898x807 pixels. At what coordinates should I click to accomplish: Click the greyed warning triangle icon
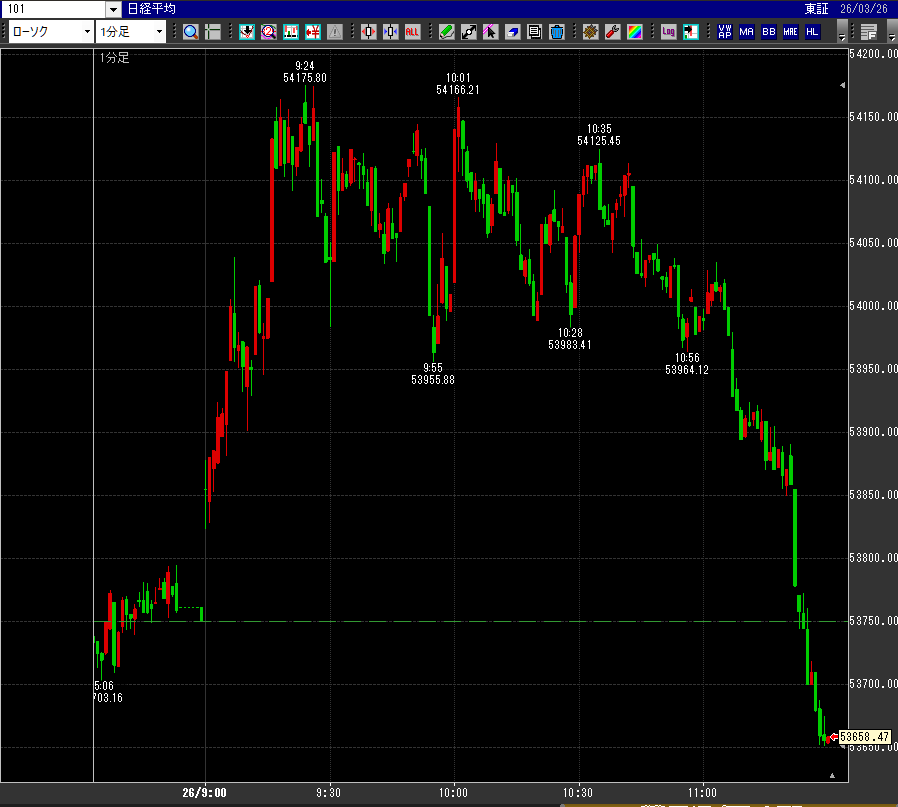[334, 32]
